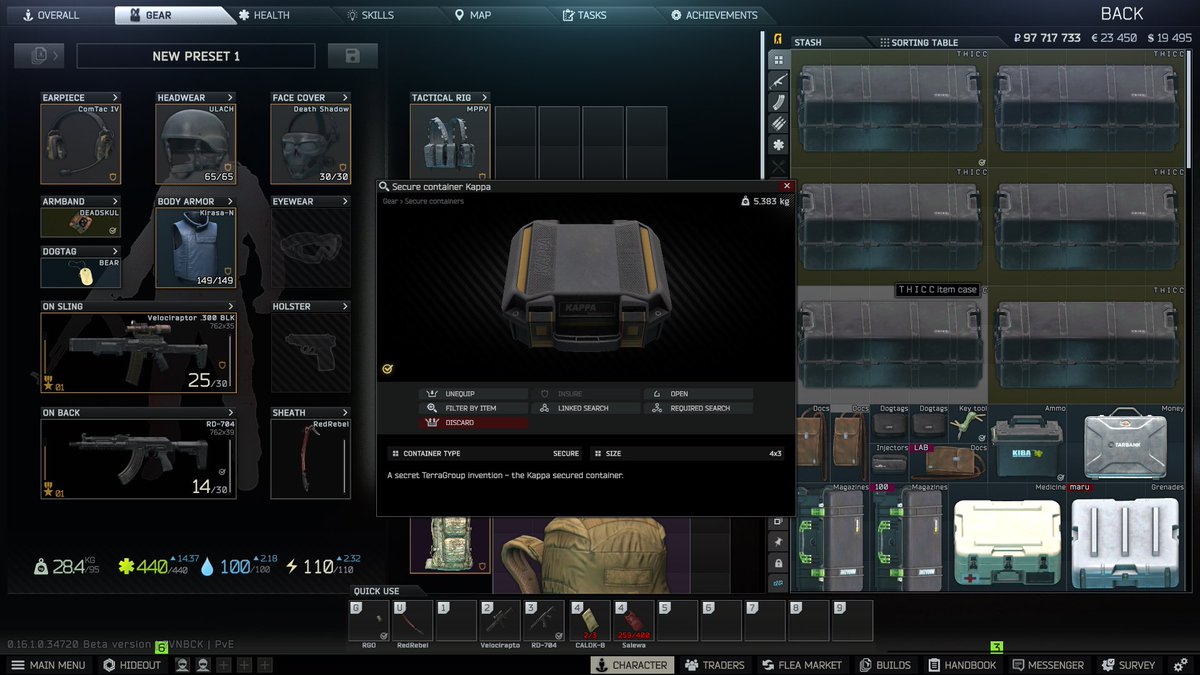1200x675 pixels.
Task: Expand the EARPIECE slot header arrow
Action: pyautogui.click(x=116, y=98)
